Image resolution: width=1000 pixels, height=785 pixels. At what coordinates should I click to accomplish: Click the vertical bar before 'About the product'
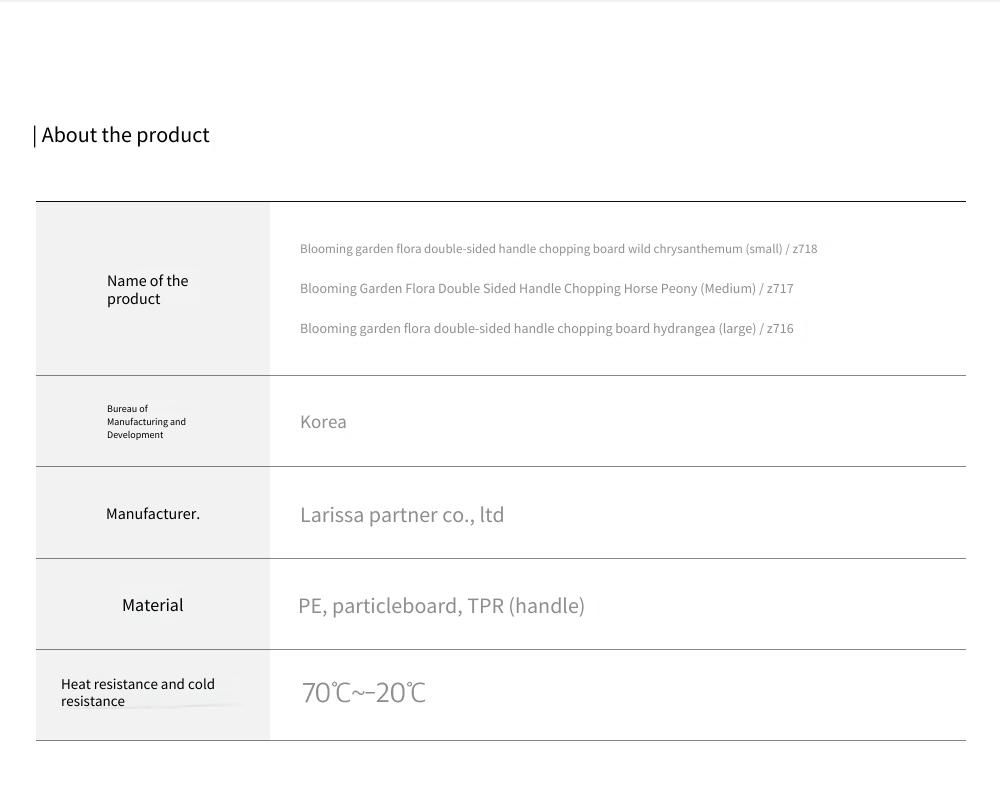(x=34, y=136)
